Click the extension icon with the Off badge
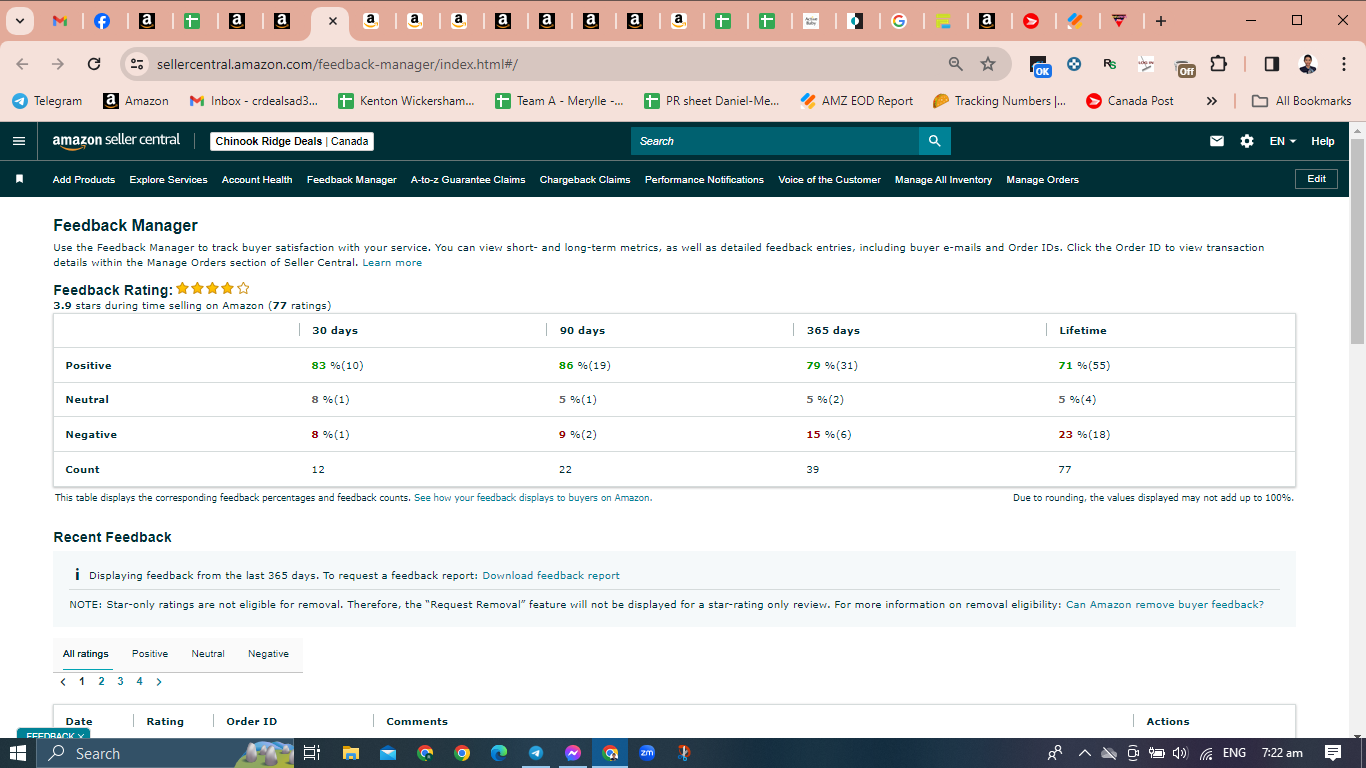The height and width of the screenshot is (768, 1366). (x=1184, y=66)
